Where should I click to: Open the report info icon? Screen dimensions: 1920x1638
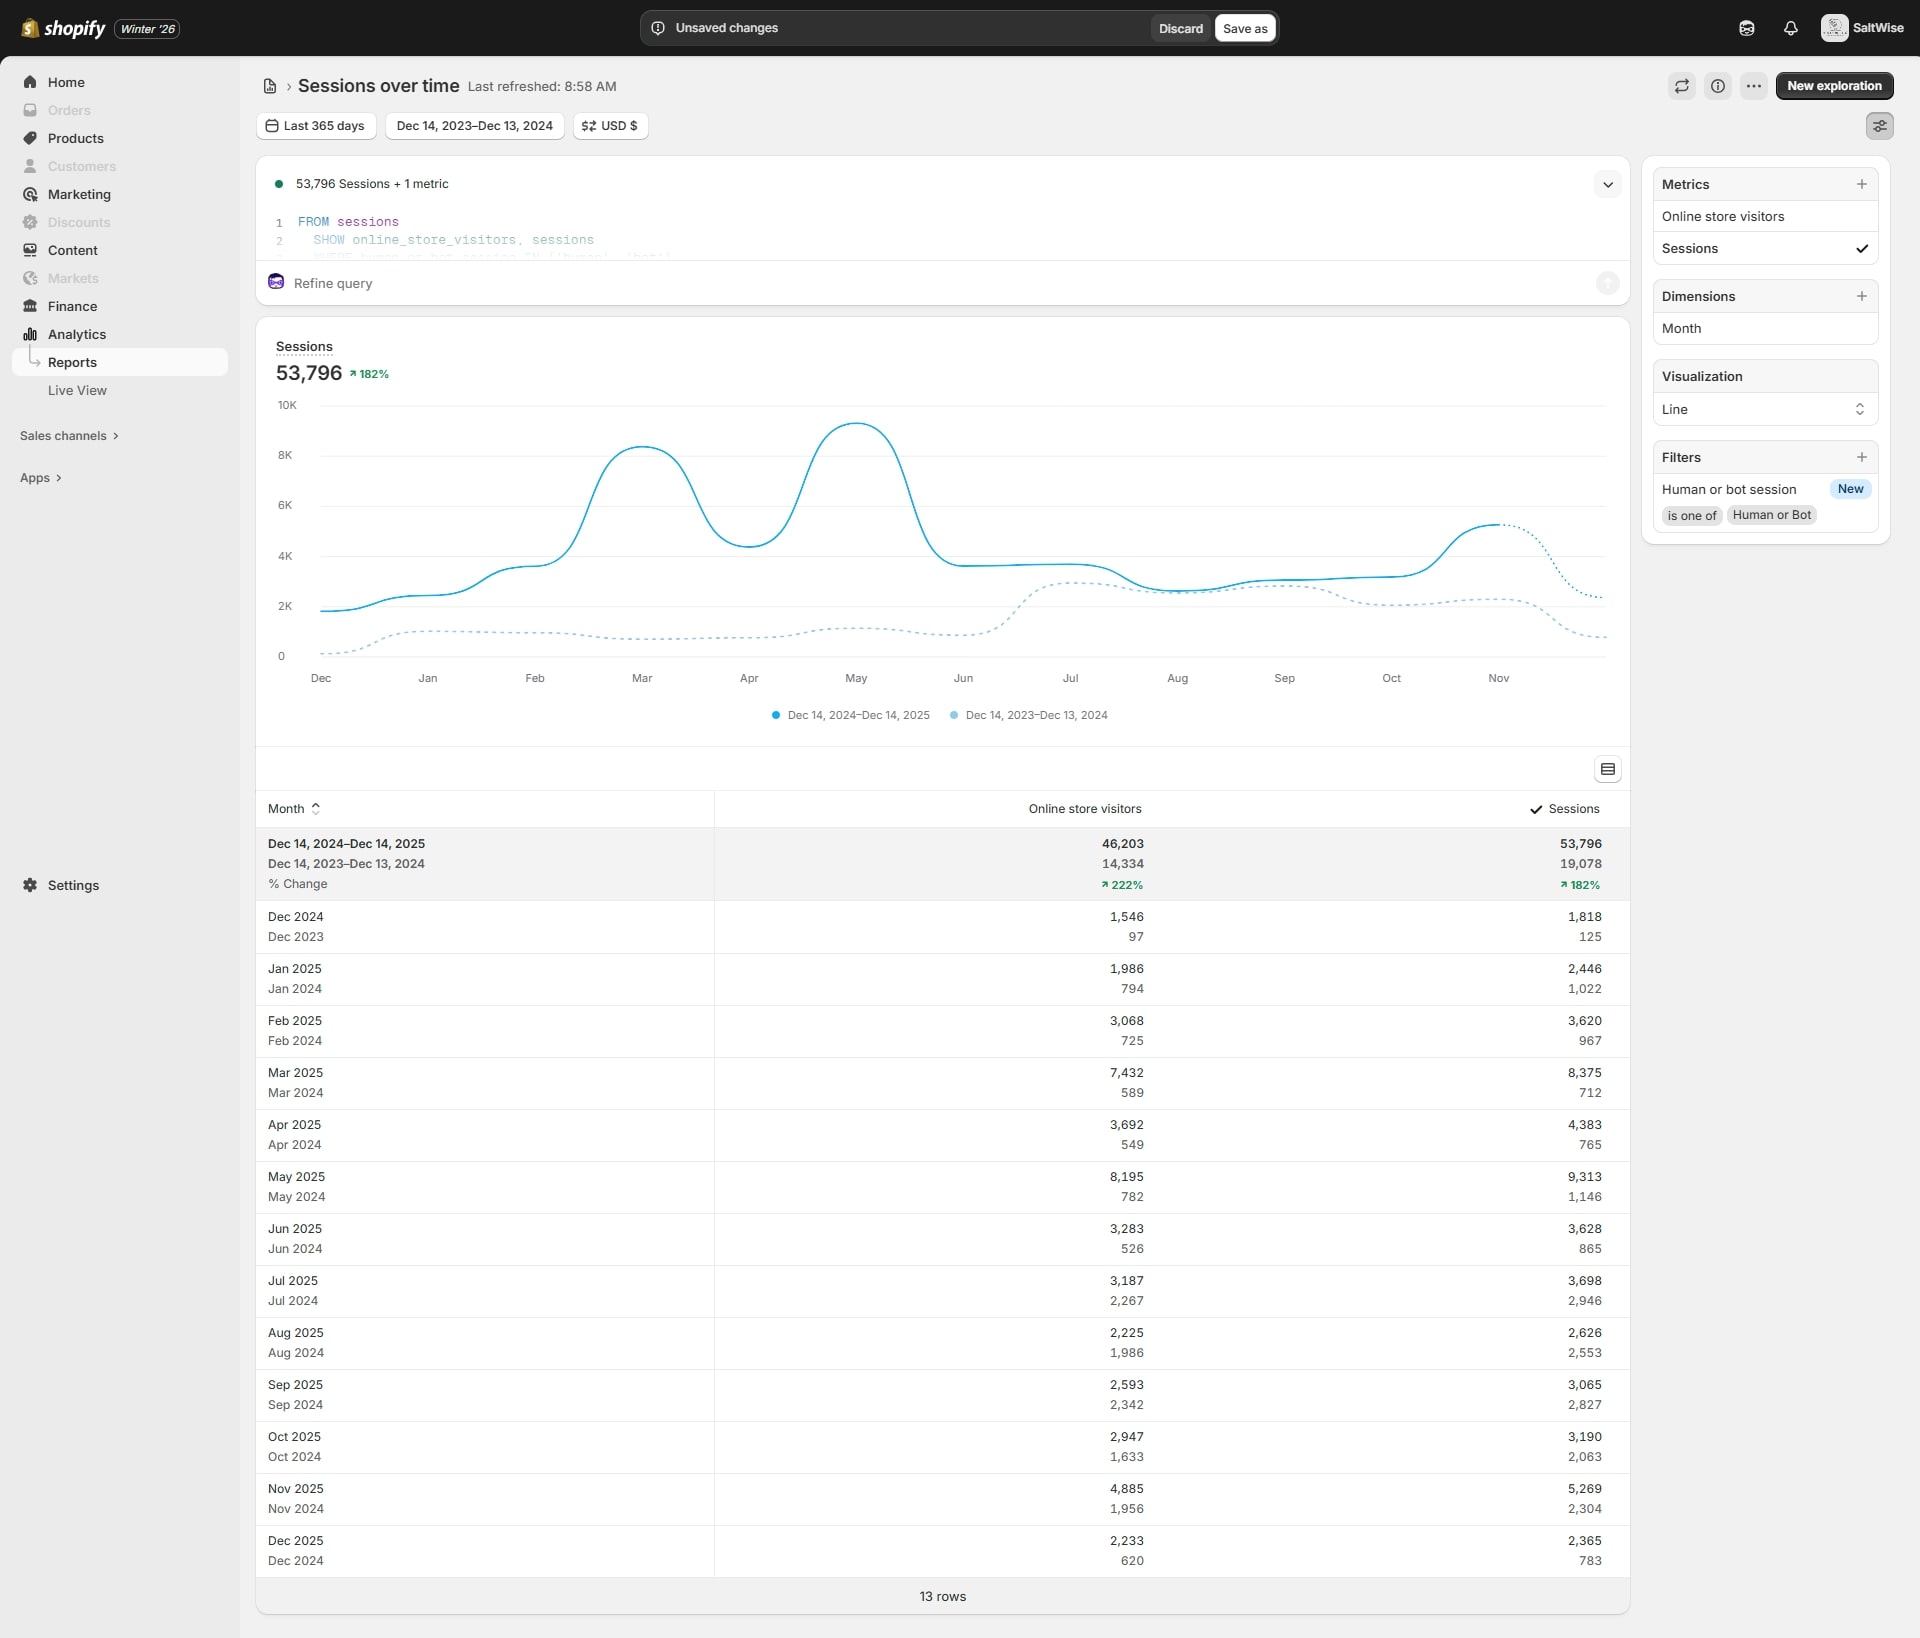coord(1718,86)
